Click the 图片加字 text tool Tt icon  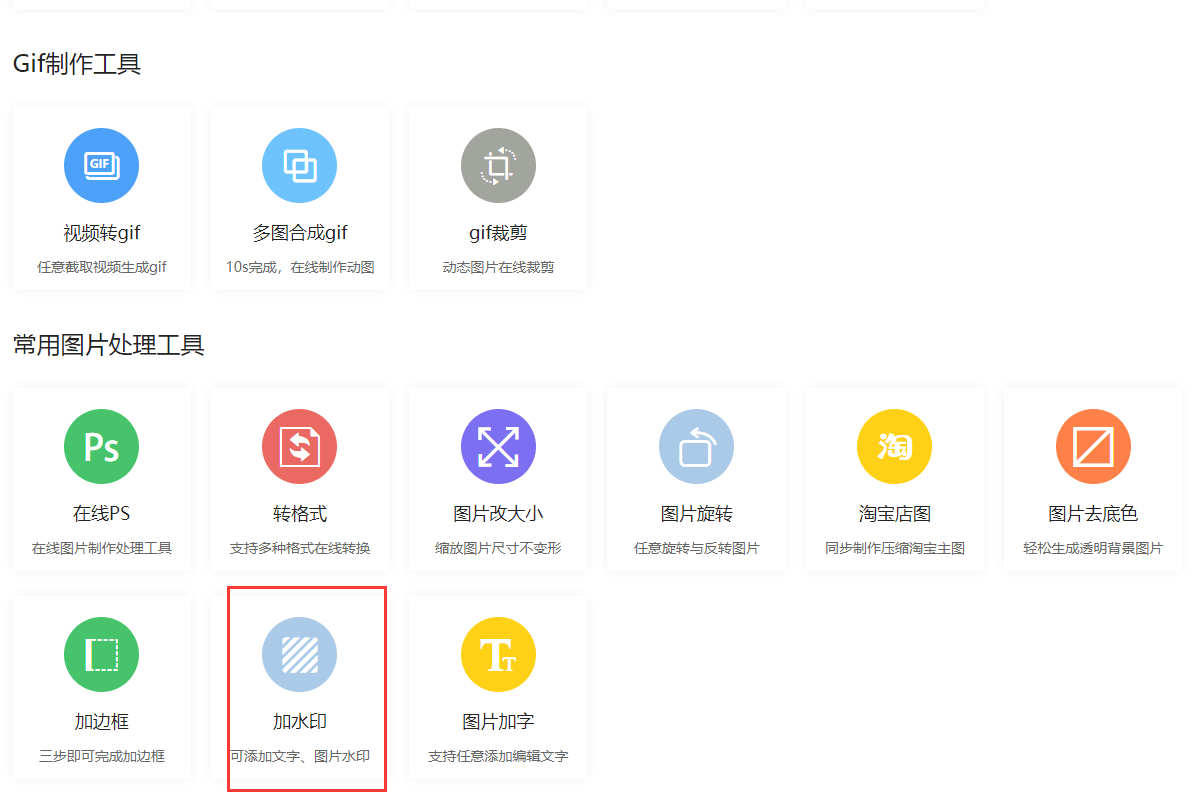point(497,655)
